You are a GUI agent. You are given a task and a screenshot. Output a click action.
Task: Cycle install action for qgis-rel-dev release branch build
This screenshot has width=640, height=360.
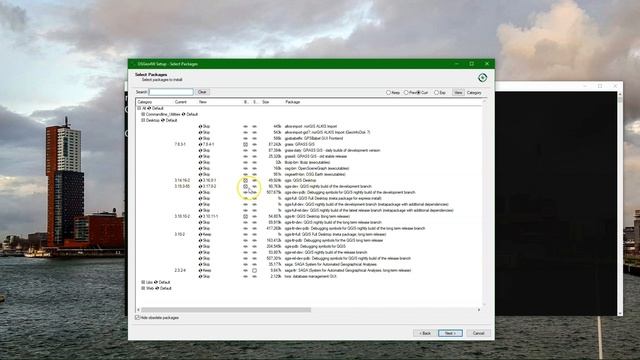[200, 252]
